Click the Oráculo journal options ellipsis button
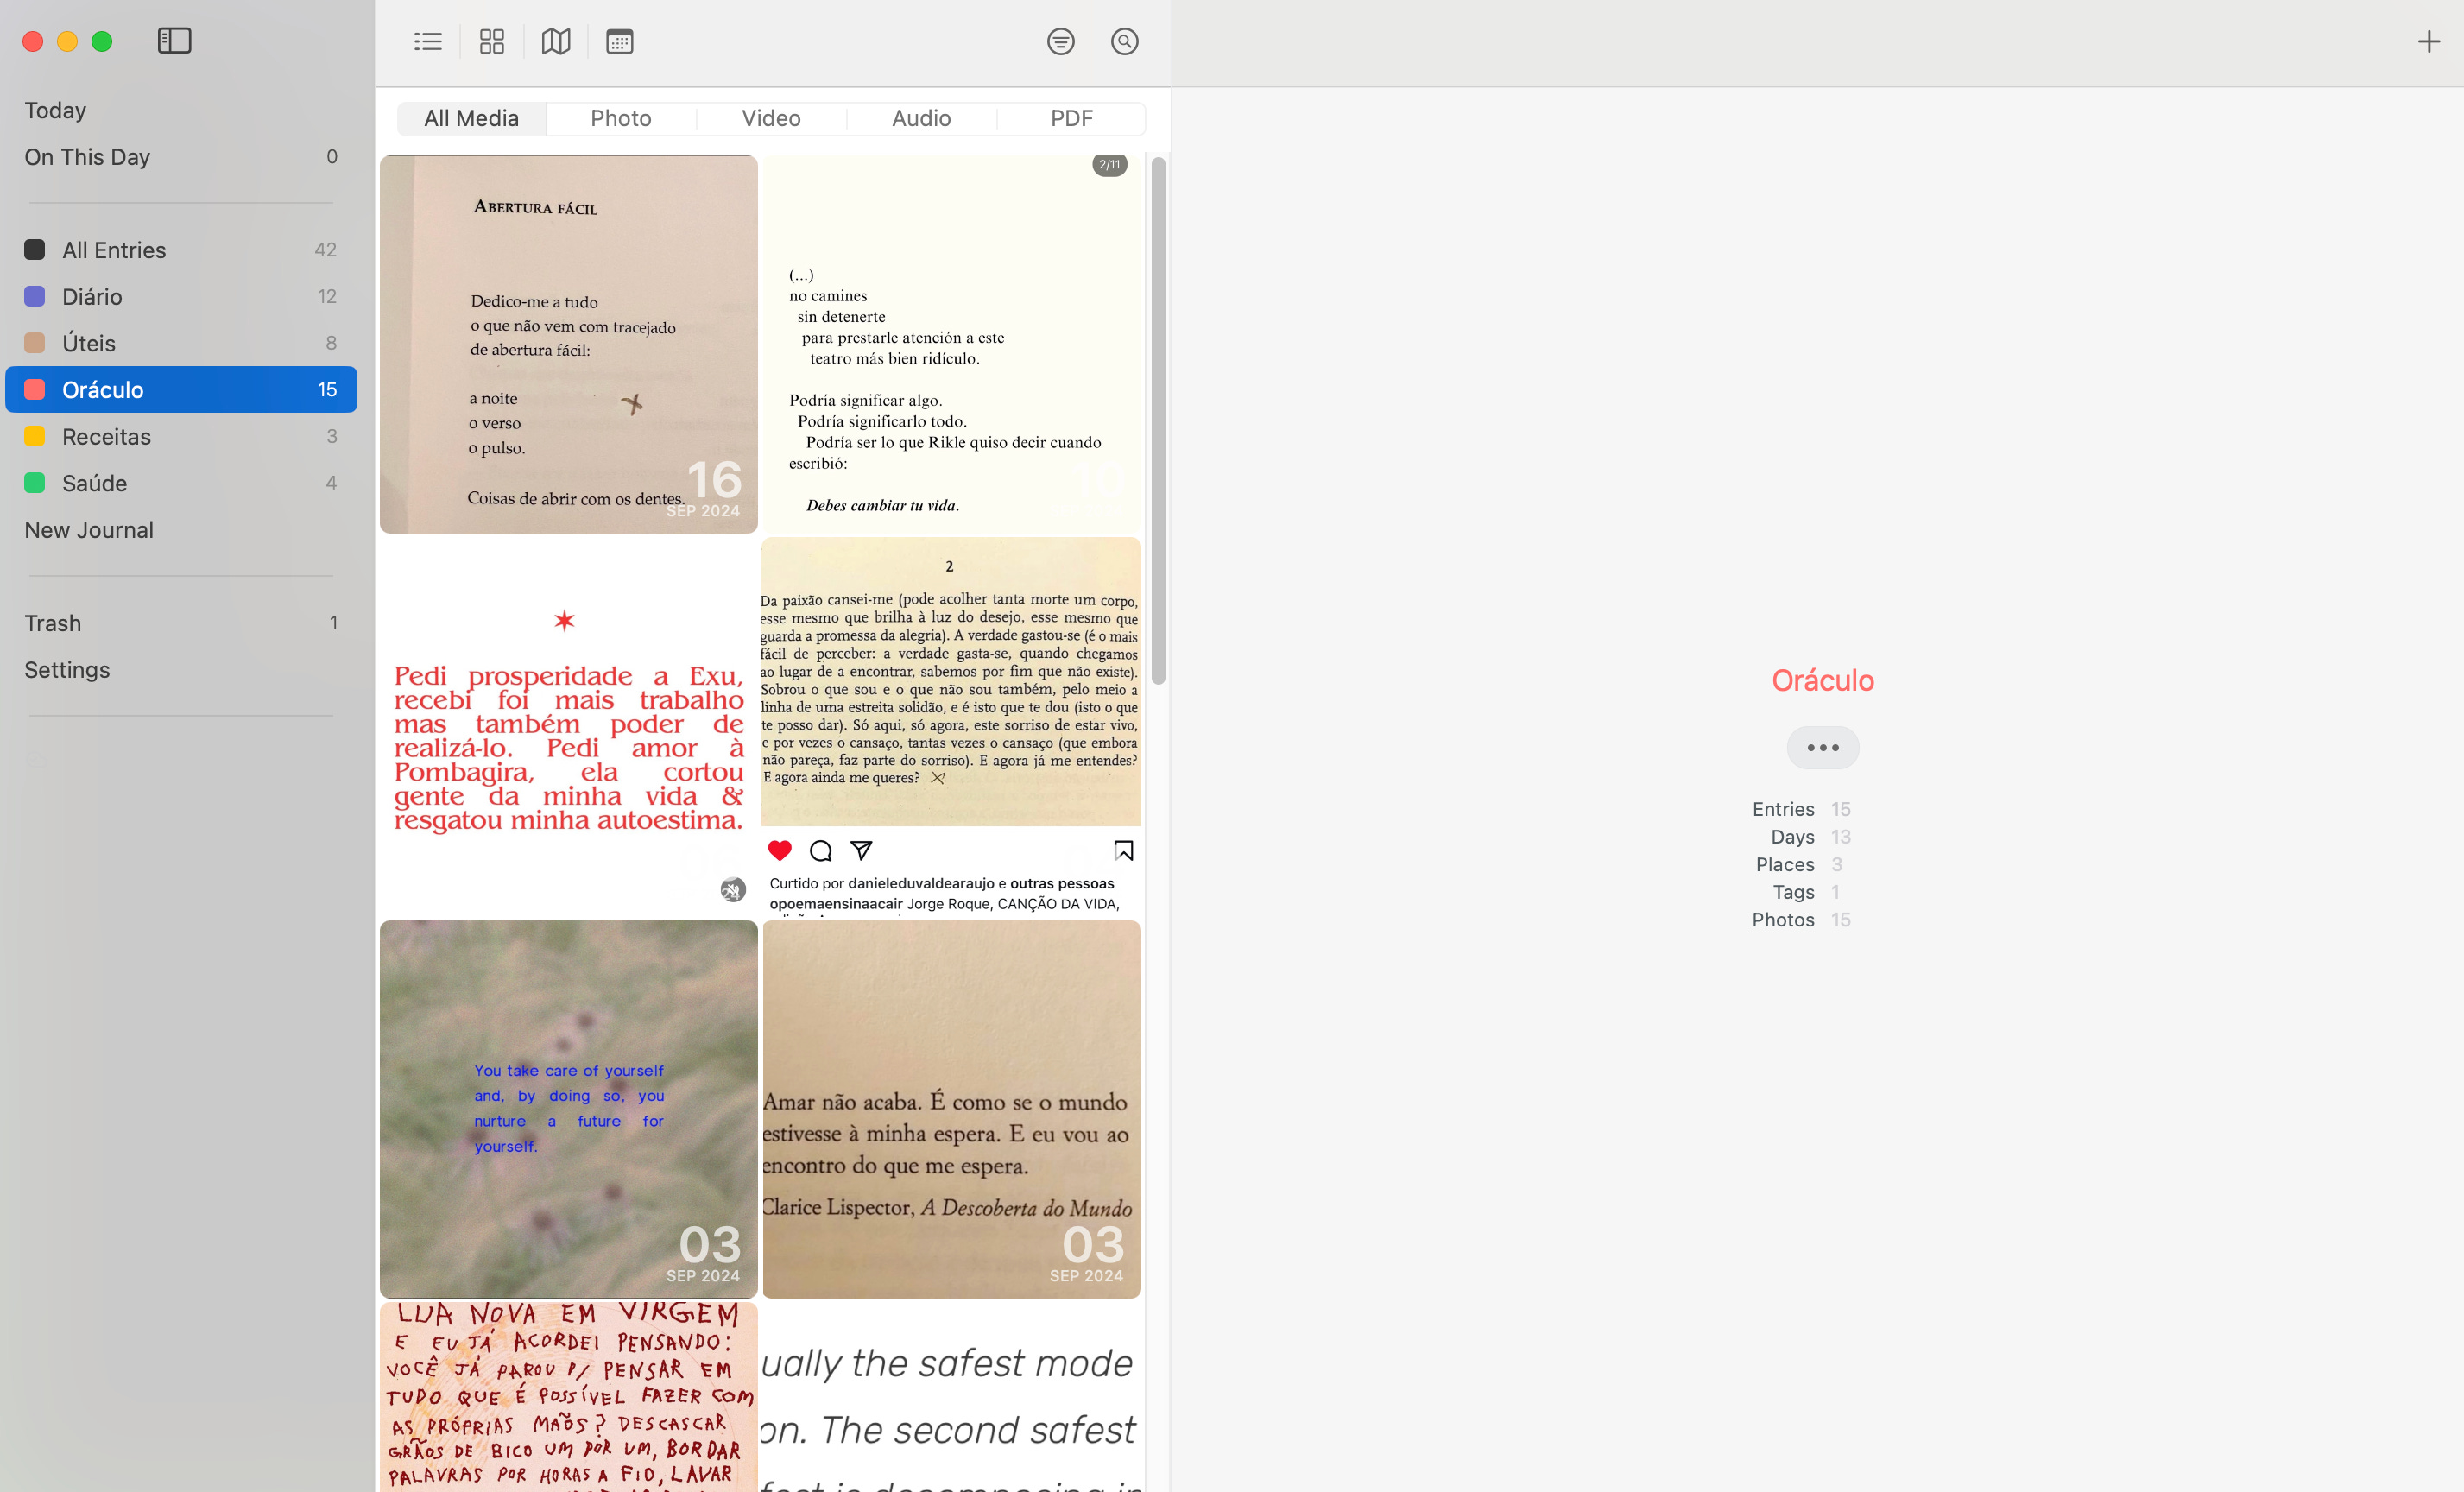The width and height of the screenshot is (2464, 1492). coord(1823,747)
